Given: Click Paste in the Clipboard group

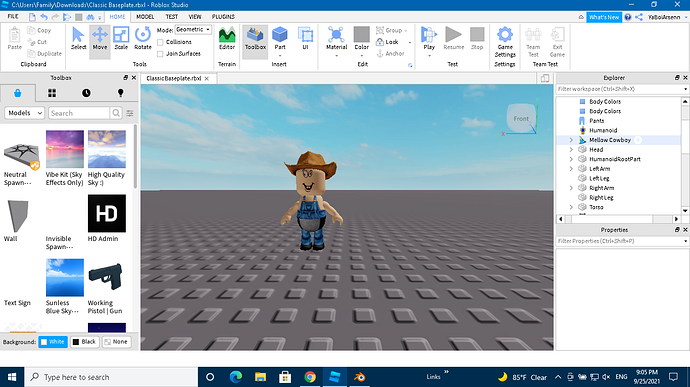Looking at the screenshot, I should coord(15,38).
